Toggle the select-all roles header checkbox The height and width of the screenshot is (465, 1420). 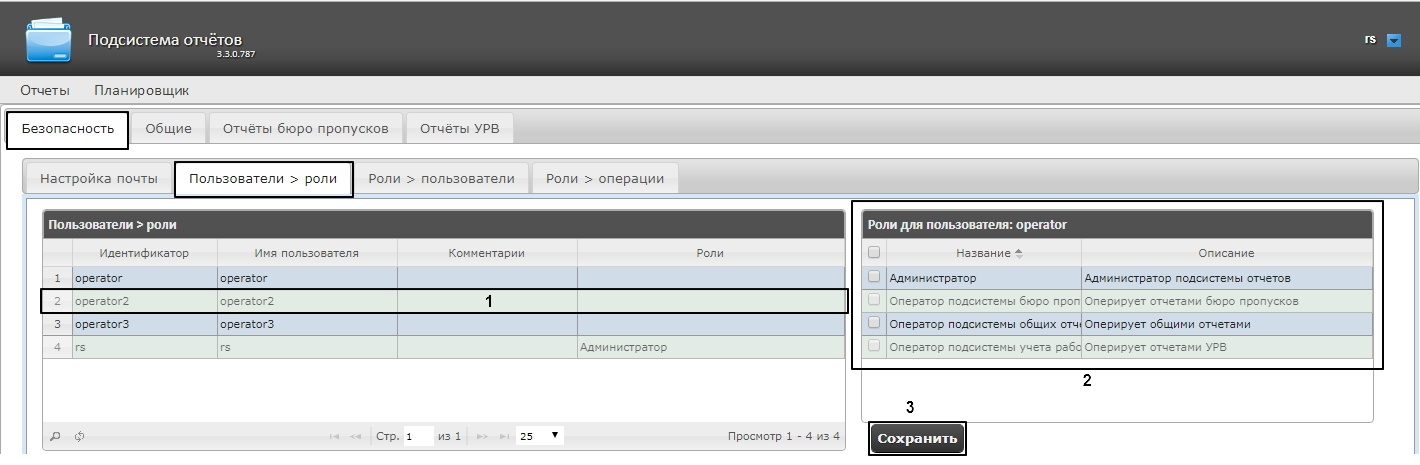[875, 253]
